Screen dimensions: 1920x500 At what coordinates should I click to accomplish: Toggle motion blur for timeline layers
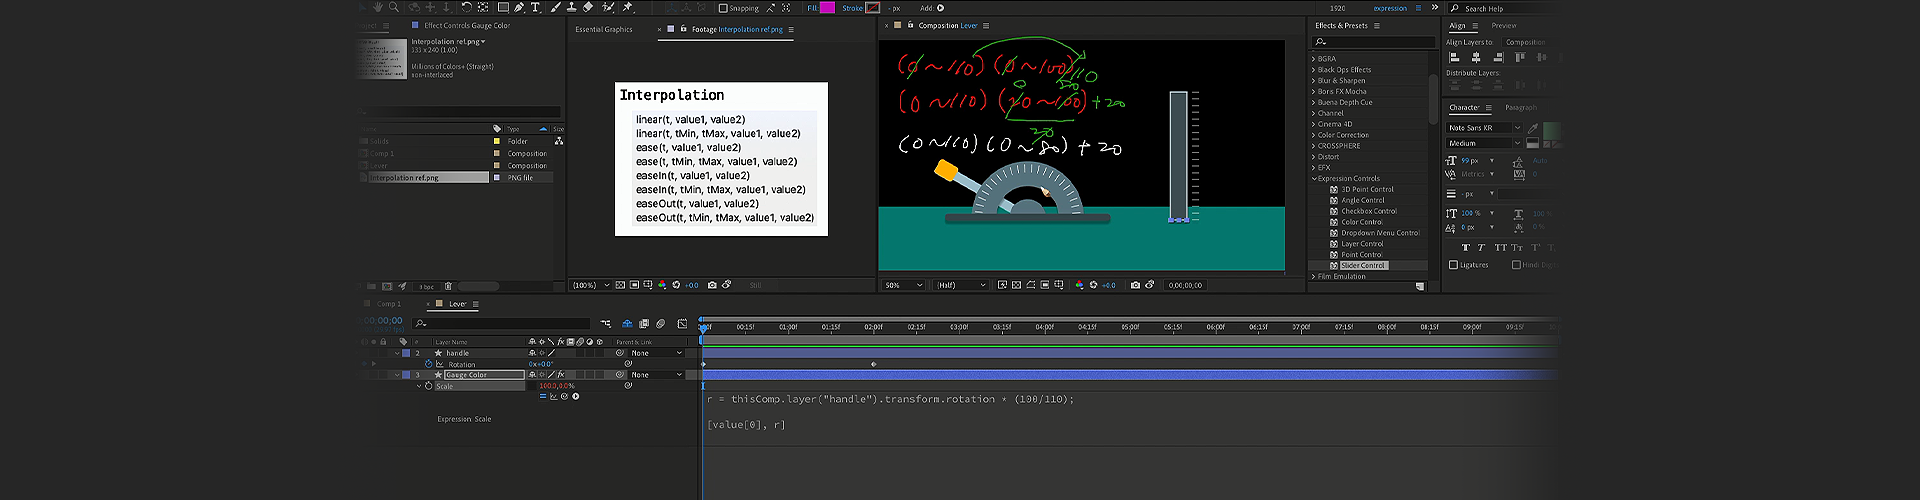(661, 324)
